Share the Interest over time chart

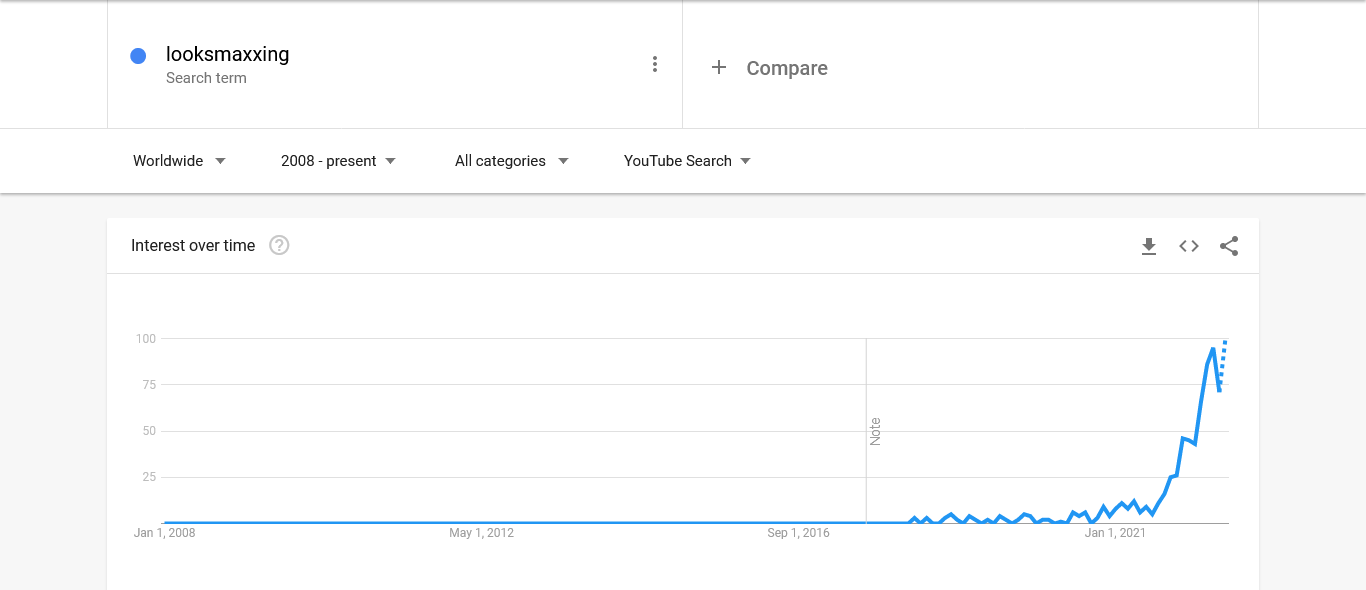pyautogui.click(x=1229, y=246)
